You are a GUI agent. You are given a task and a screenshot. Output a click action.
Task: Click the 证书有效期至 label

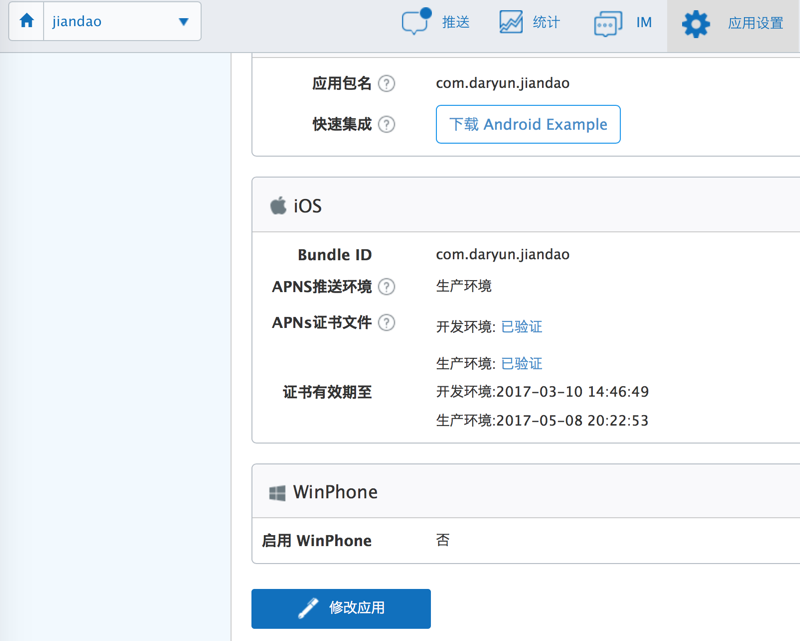[x=327, y=392]
